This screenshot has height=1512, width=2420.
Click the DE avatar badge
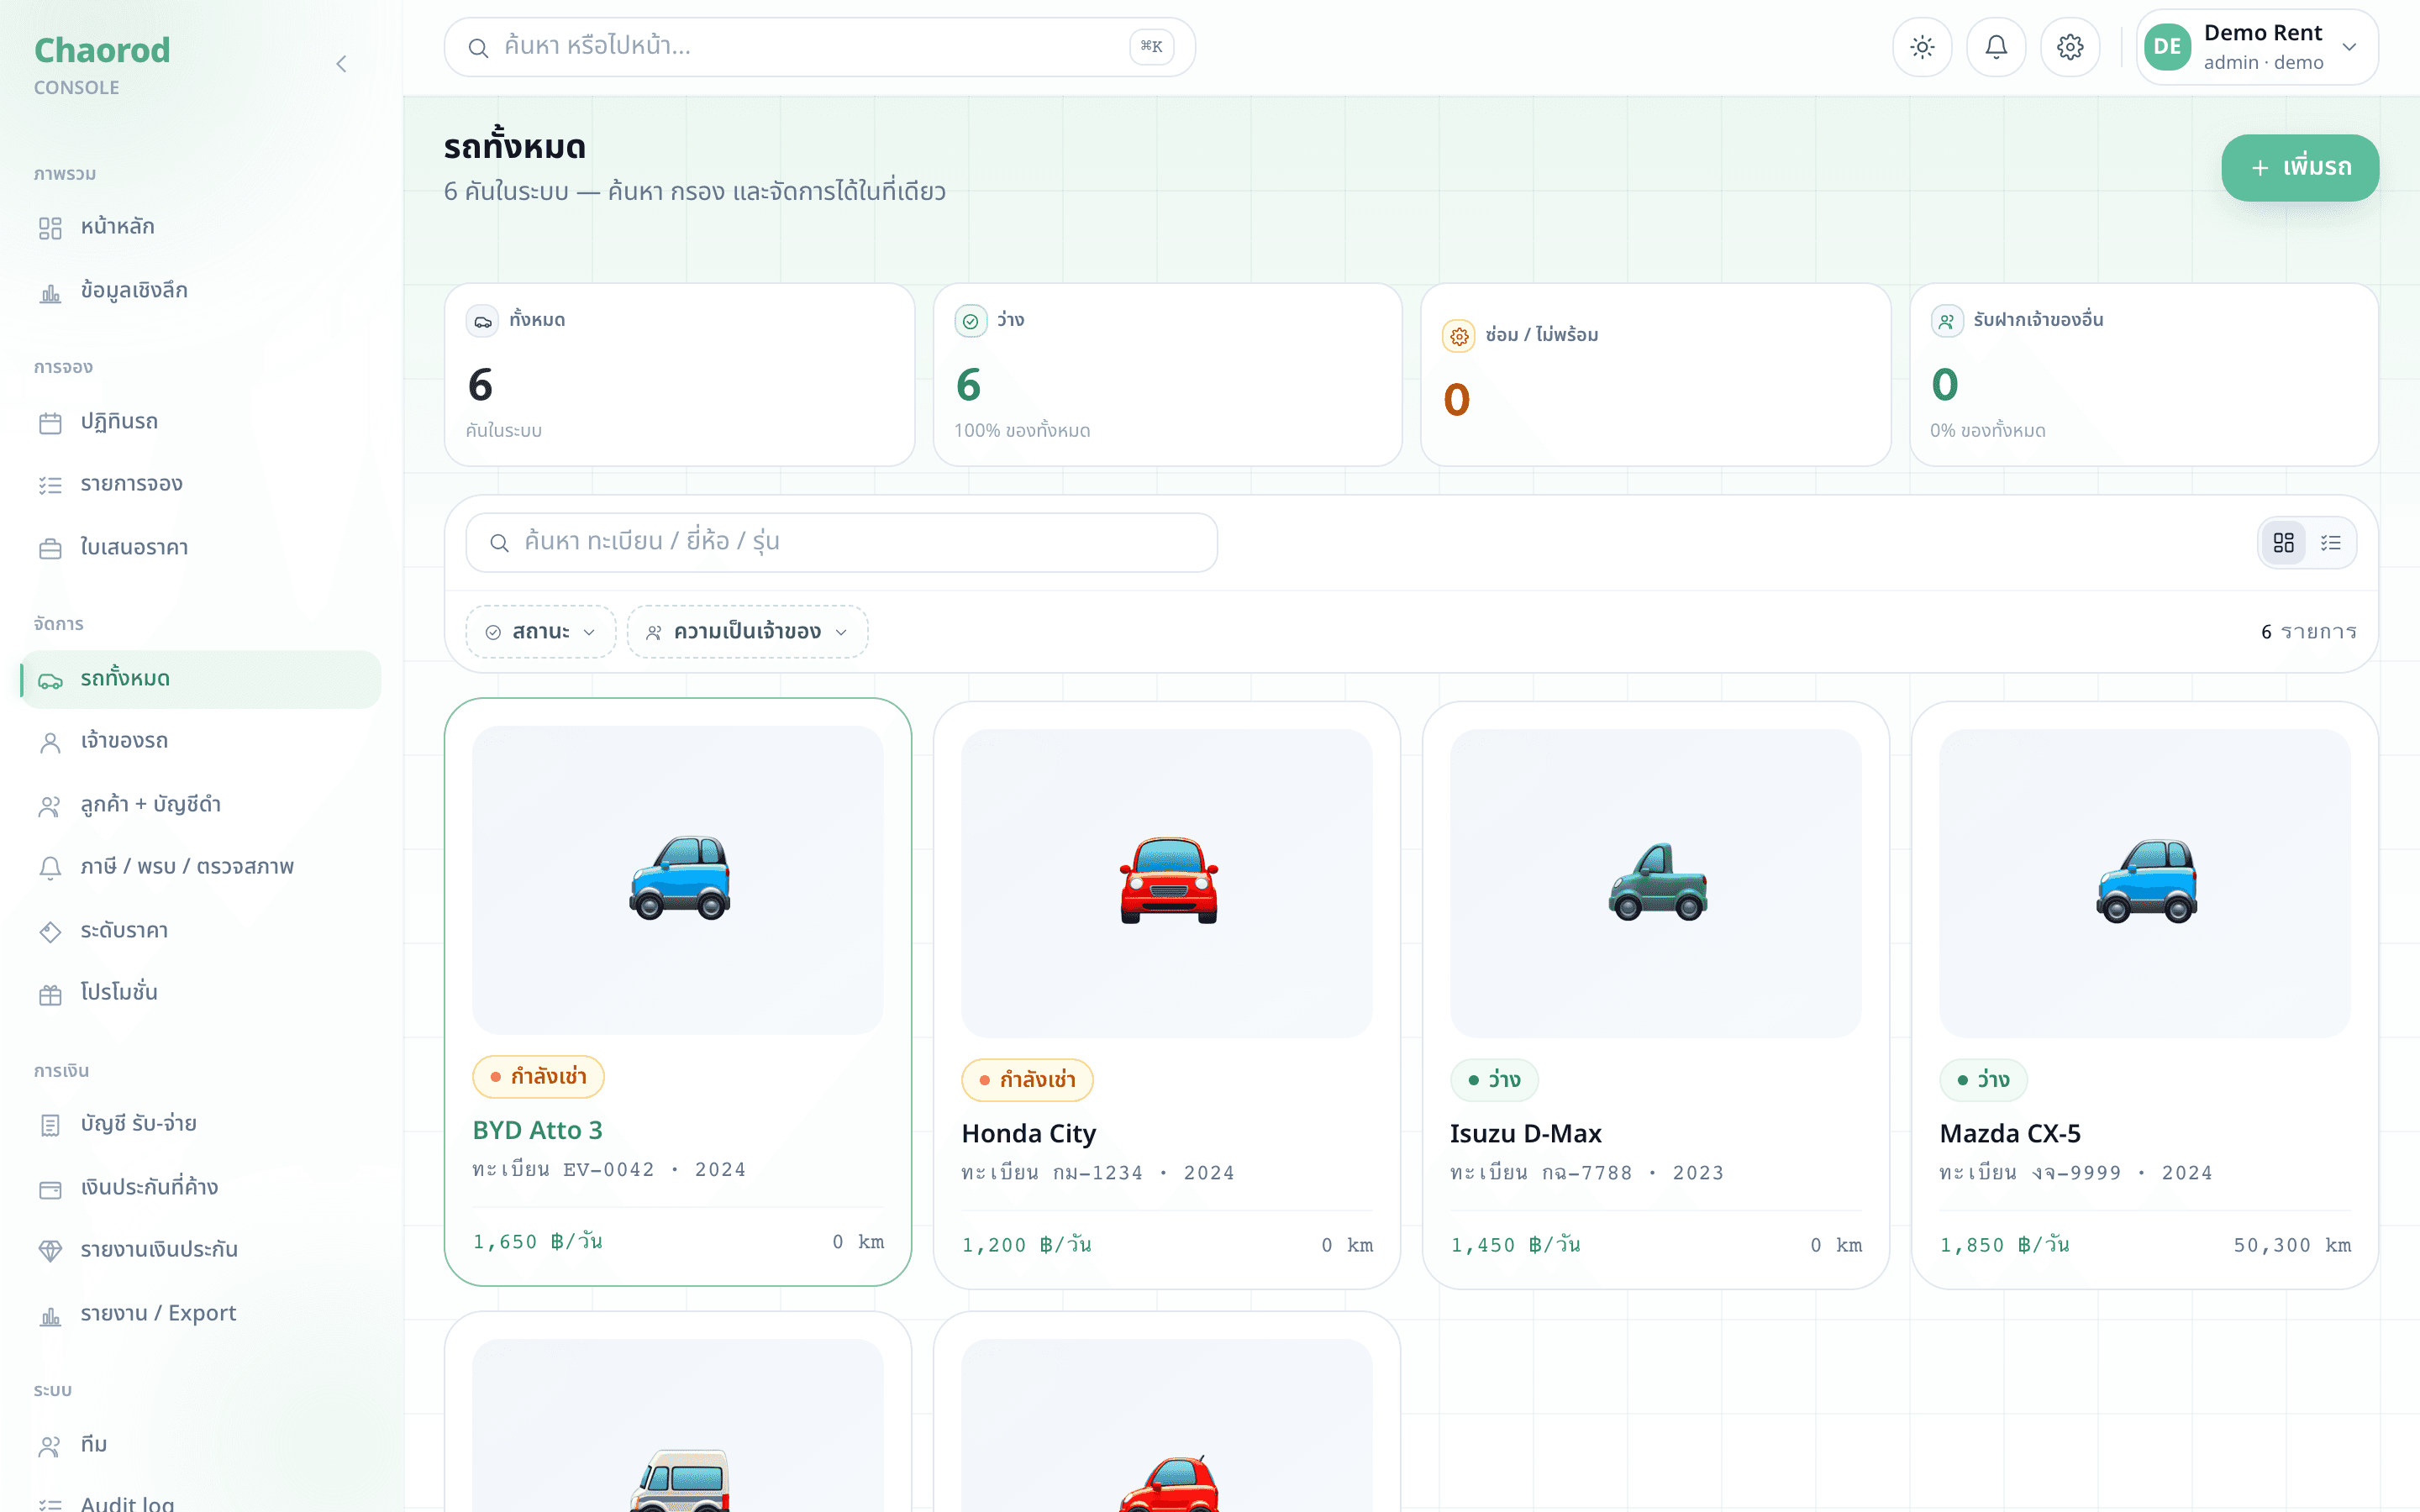coord(2167,47)
